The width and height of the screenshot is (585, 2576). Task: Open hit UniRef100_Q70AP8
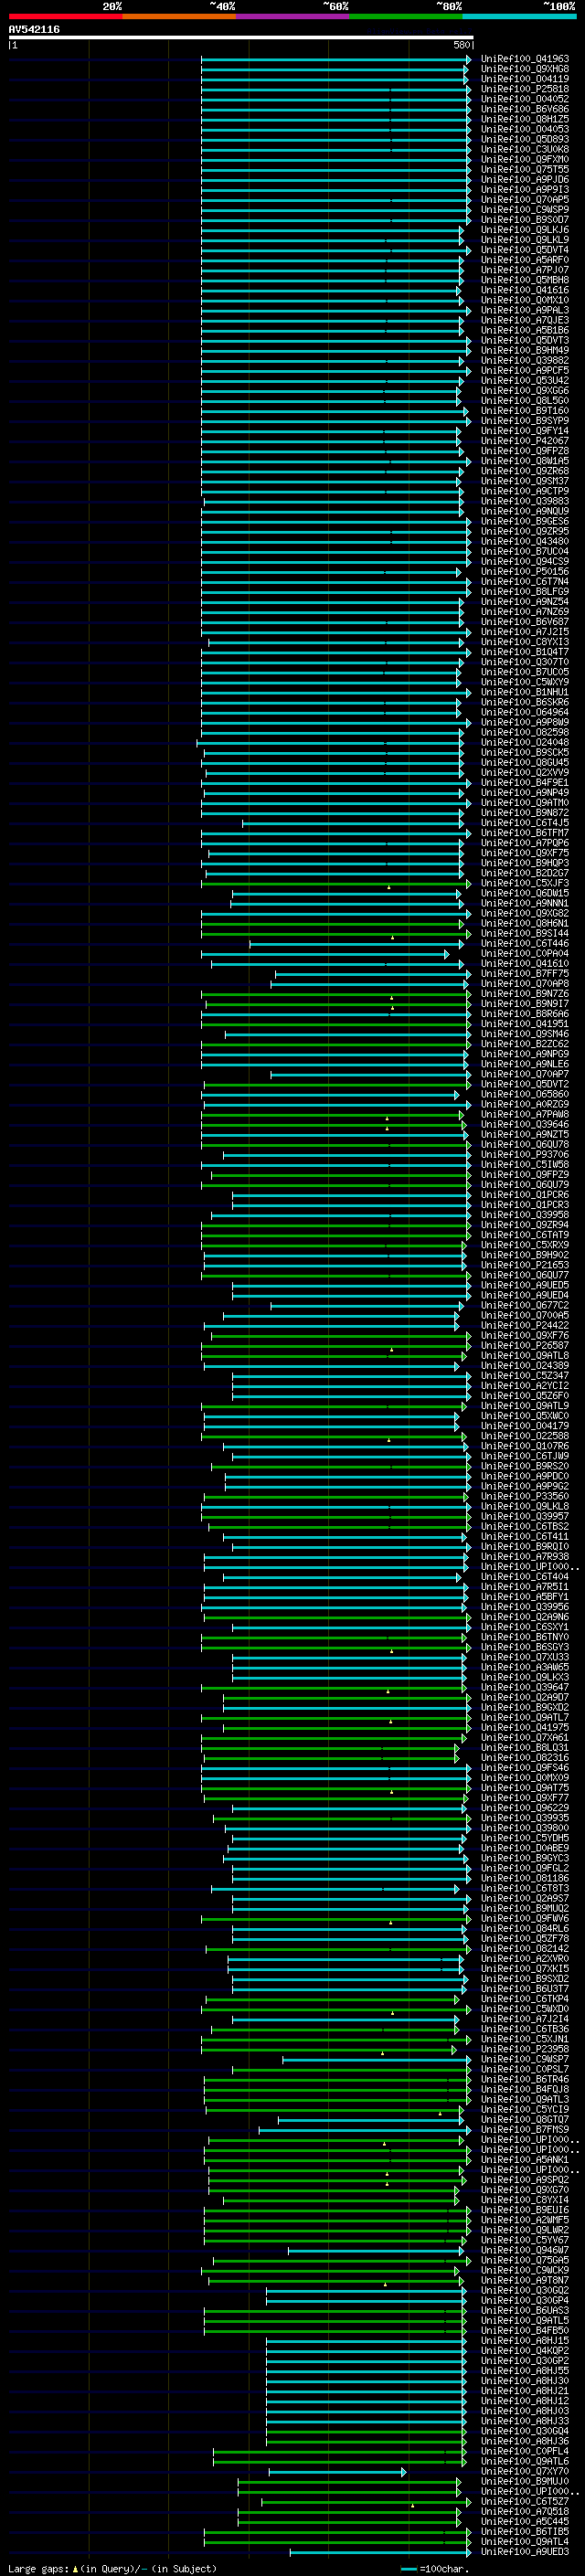[x=525, y=983]
